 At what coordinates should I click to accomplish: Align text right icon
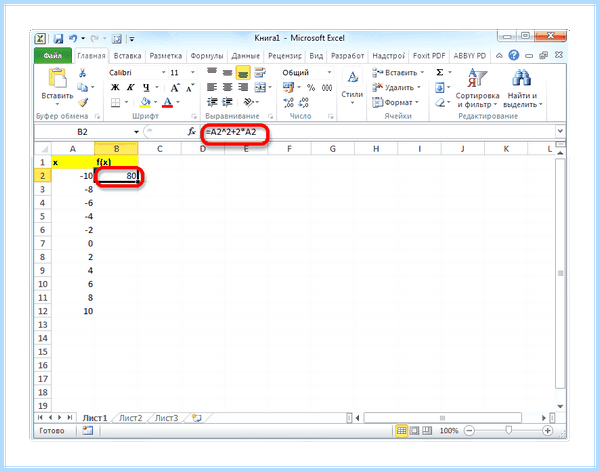(243, 87)
